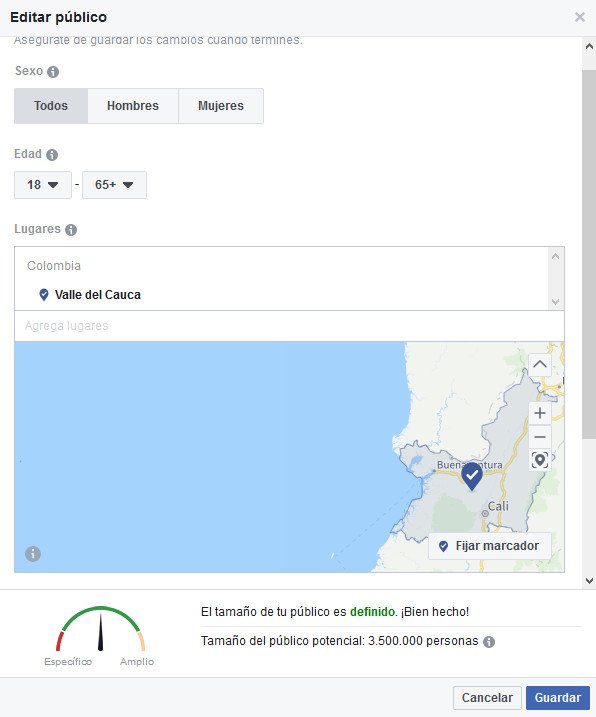Click the Cali city label on map
Image resolution: width=596 pixels, height=717 pixels.
coord(498,506)
